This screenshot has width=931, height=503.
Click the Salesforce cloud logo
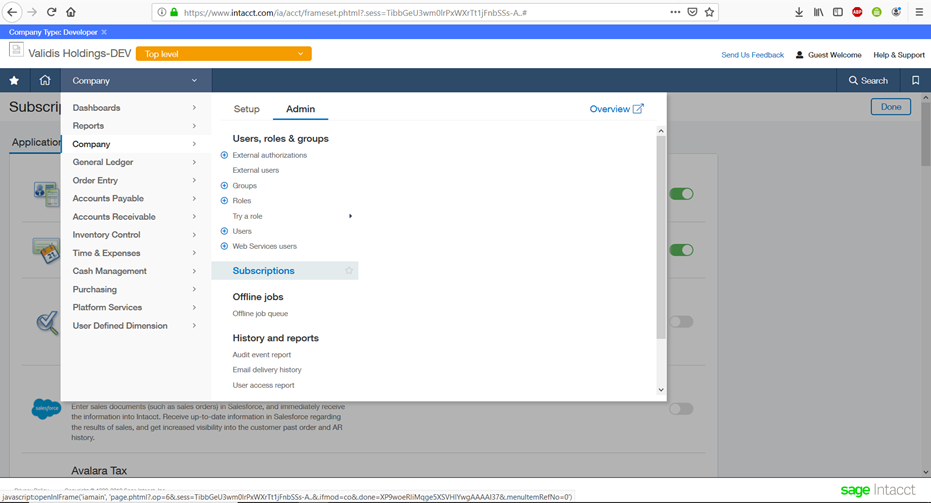pos(46,409)
